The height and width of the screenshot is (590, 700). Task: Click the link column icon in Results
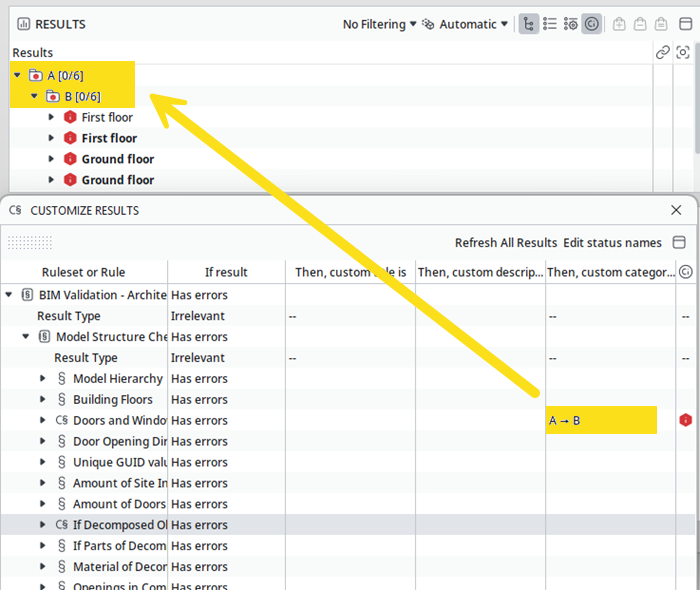click(662, 53)
